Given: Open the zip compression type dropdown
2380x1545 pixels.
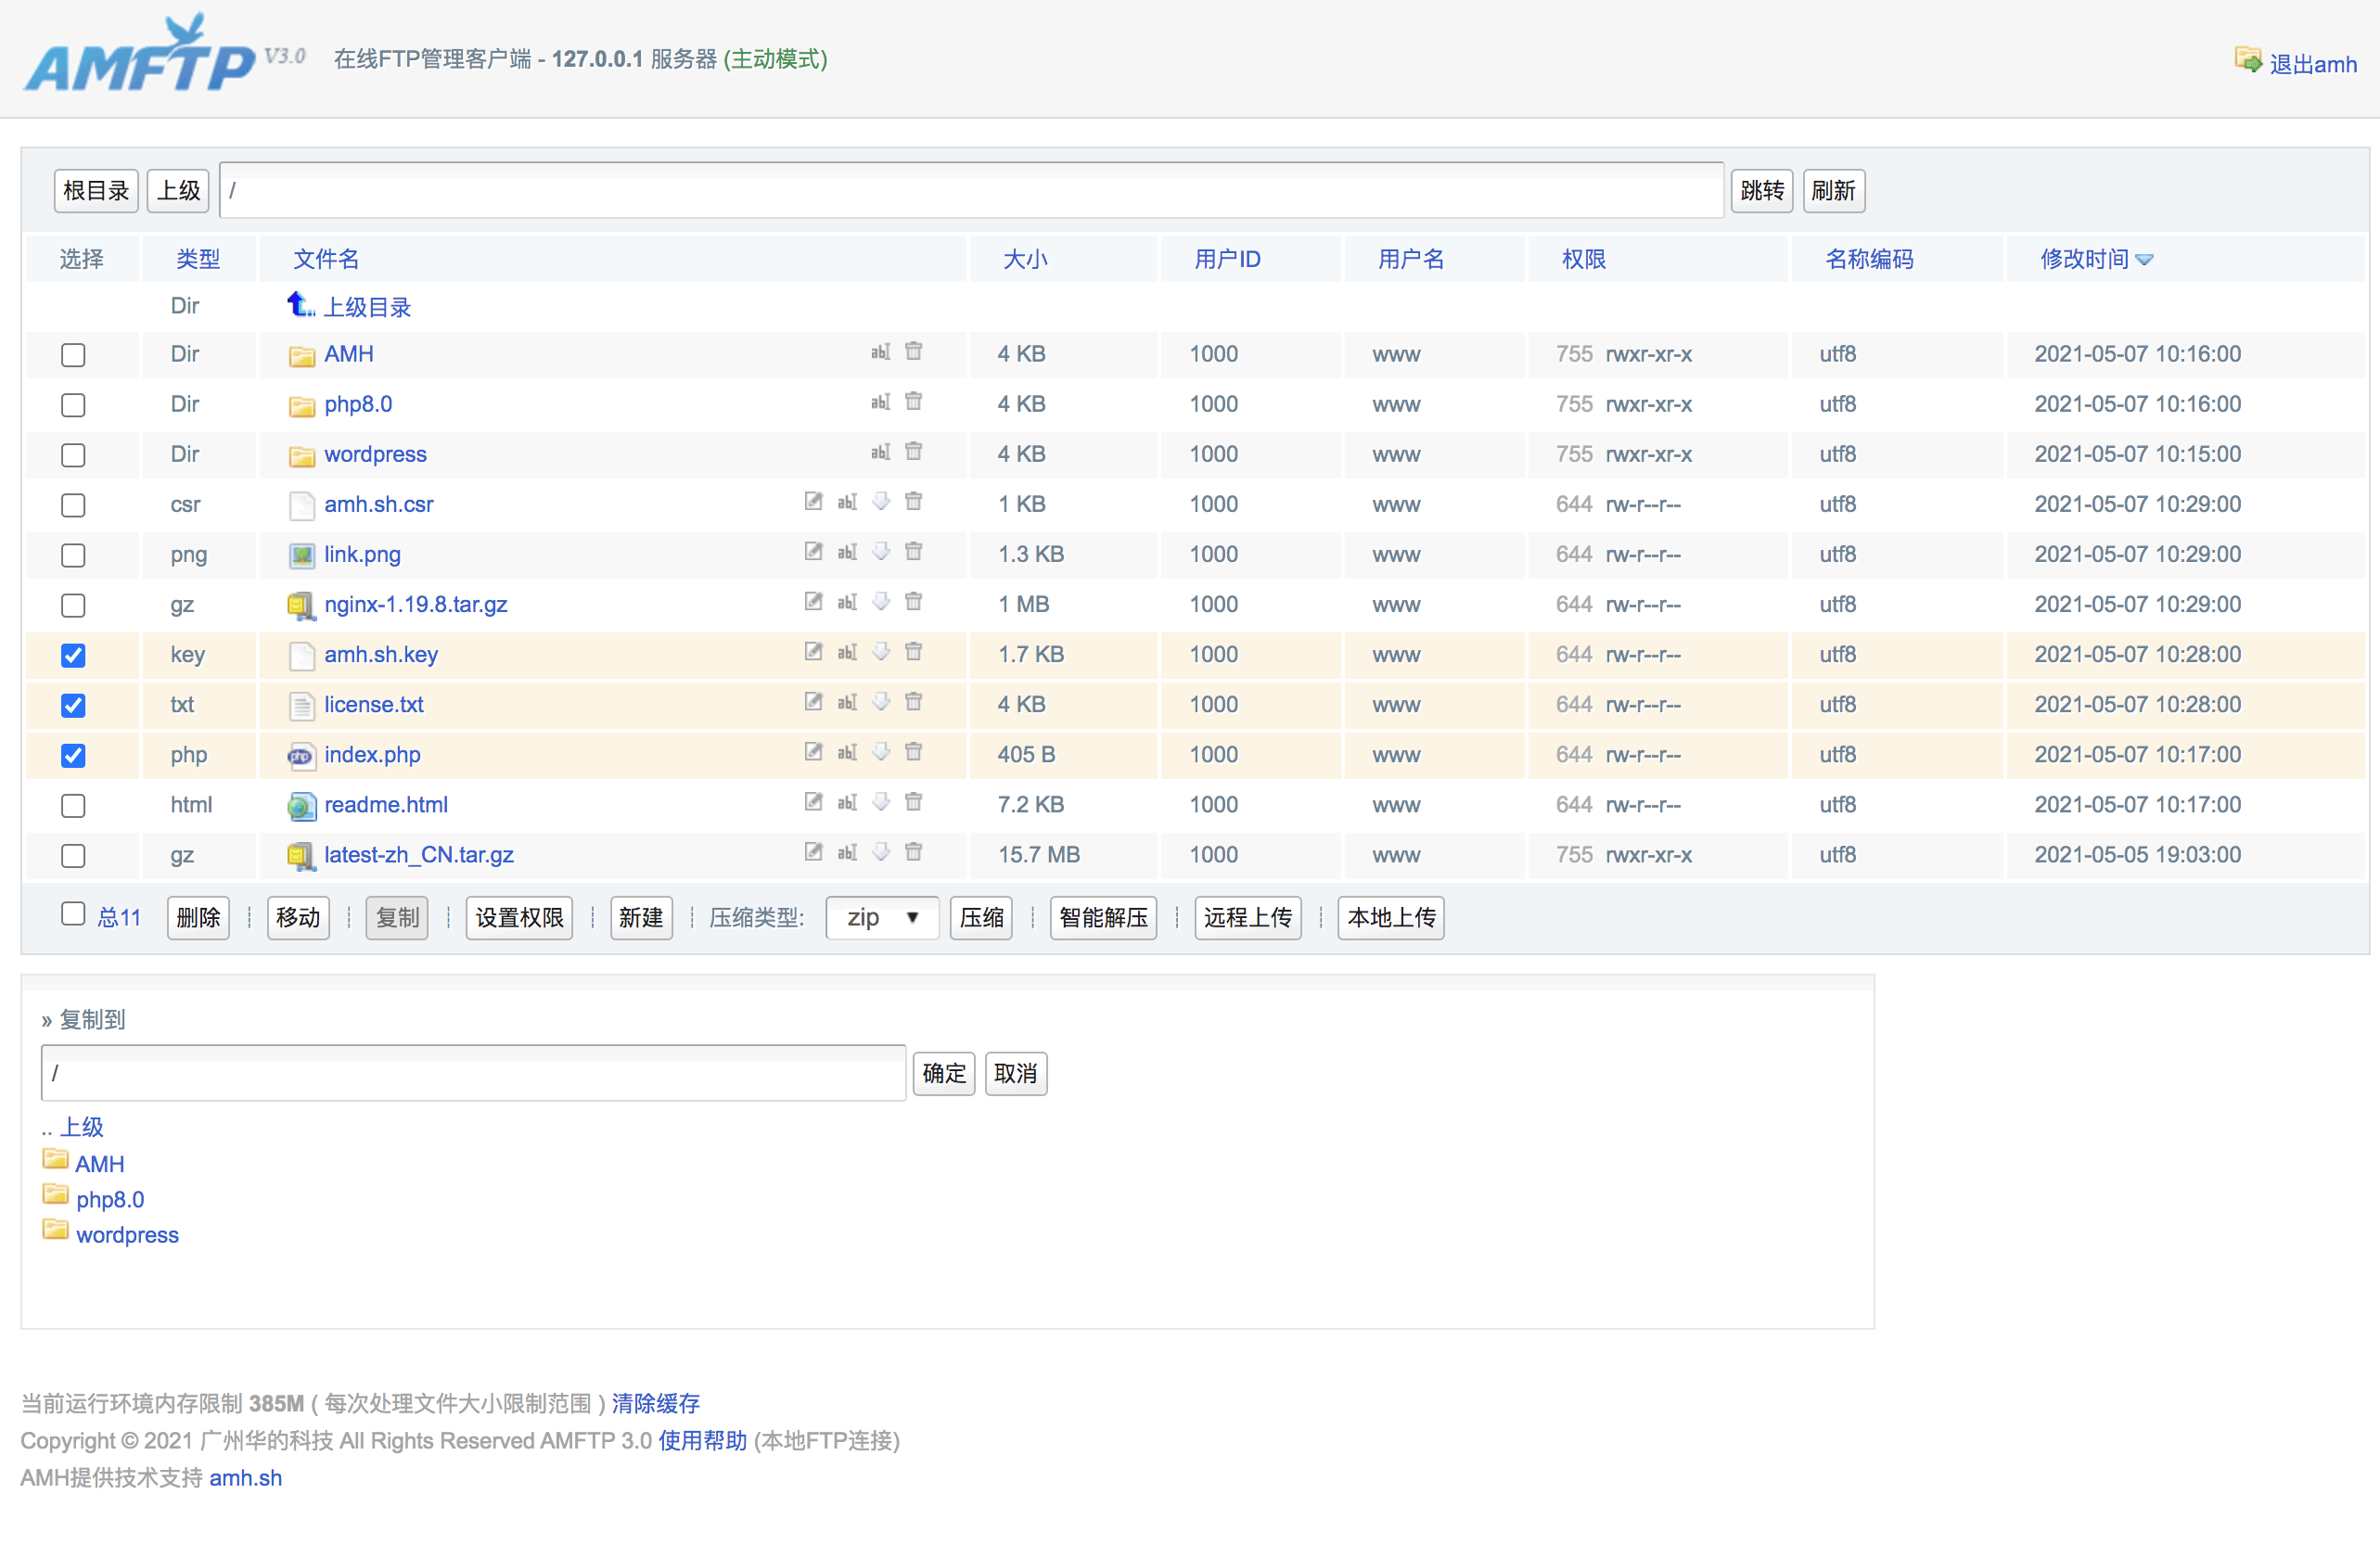Looking at the screenshot, I should click(881, 917).
